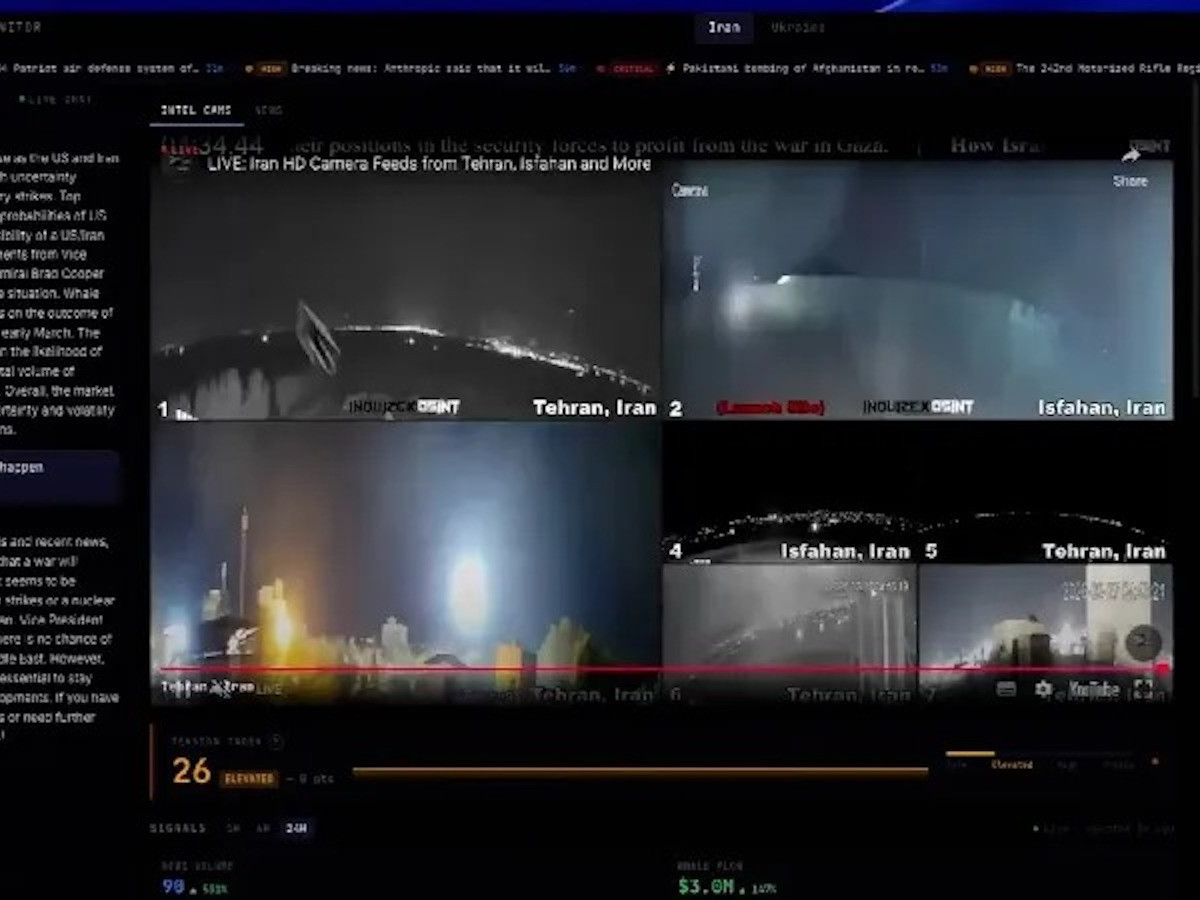The height and width of the screenshot is (900, 1200).
Task: Switch to the Iran tab
Action: [x=724, y=28]
